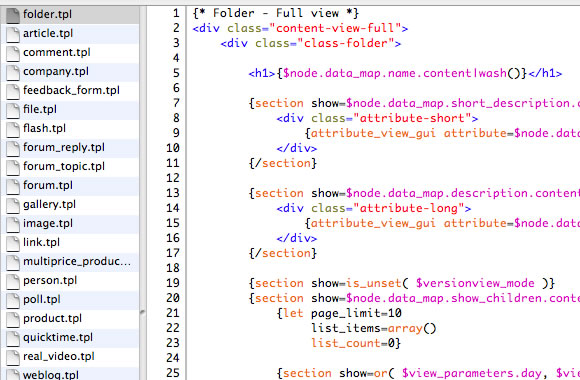
Task: Click the image.tpl file icon
Action: click(x=13, y=224)
